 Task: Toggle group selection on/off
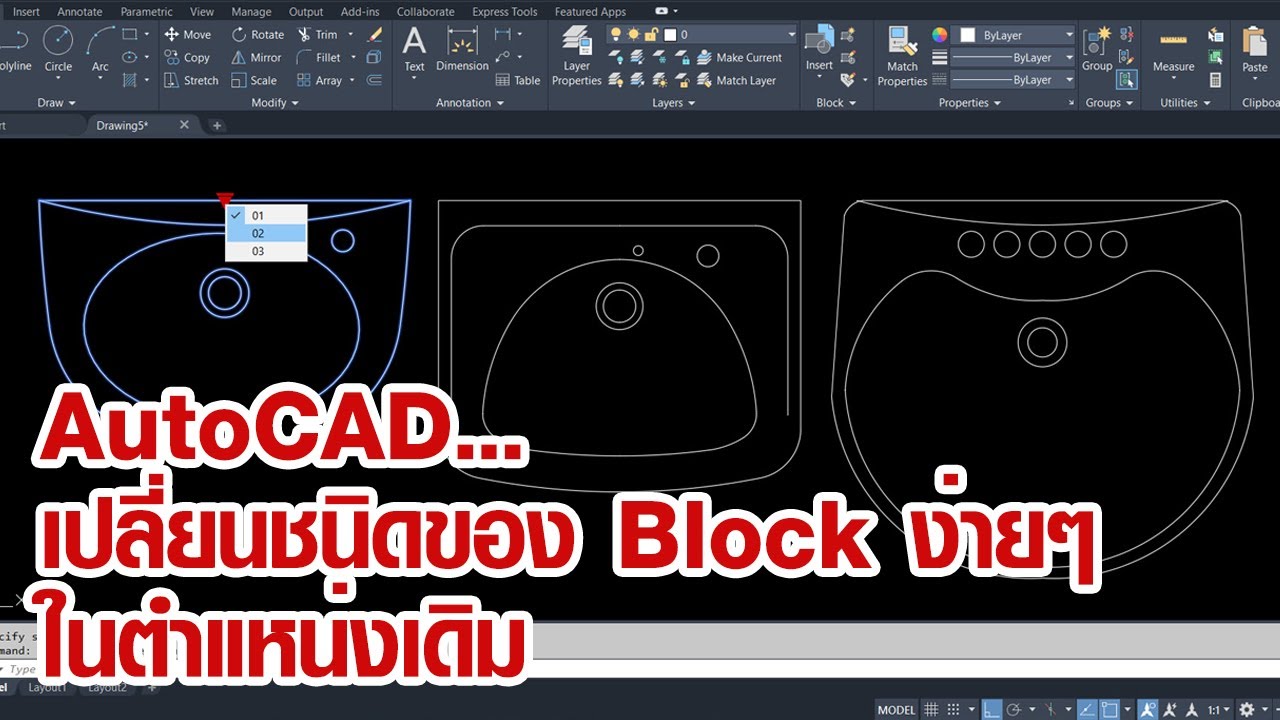coord(1127,80)
